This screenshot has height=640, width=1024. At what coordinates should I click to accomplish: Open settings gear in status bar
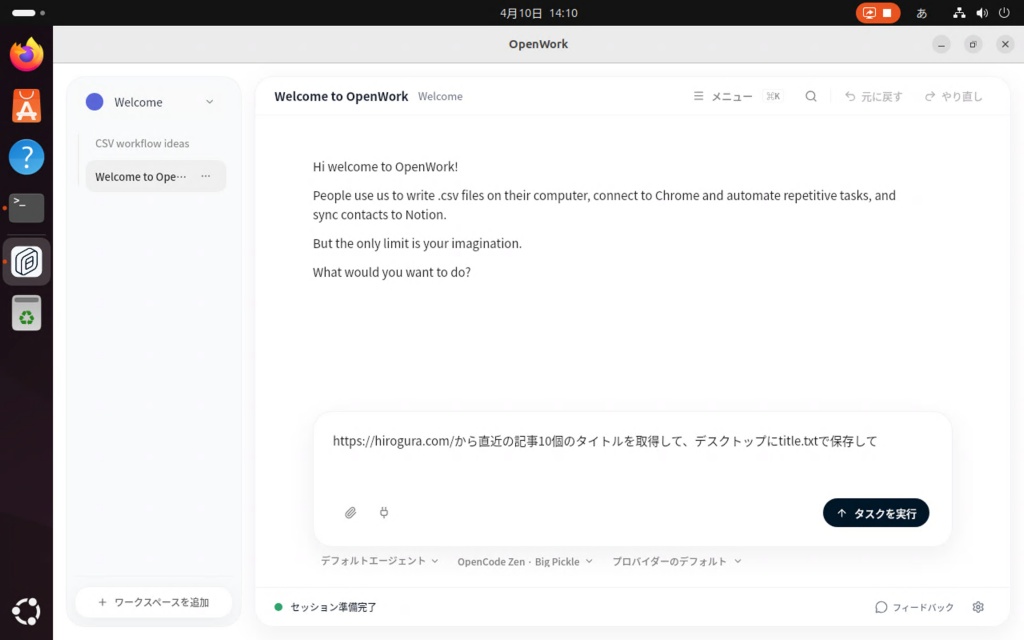coord(978,607)
